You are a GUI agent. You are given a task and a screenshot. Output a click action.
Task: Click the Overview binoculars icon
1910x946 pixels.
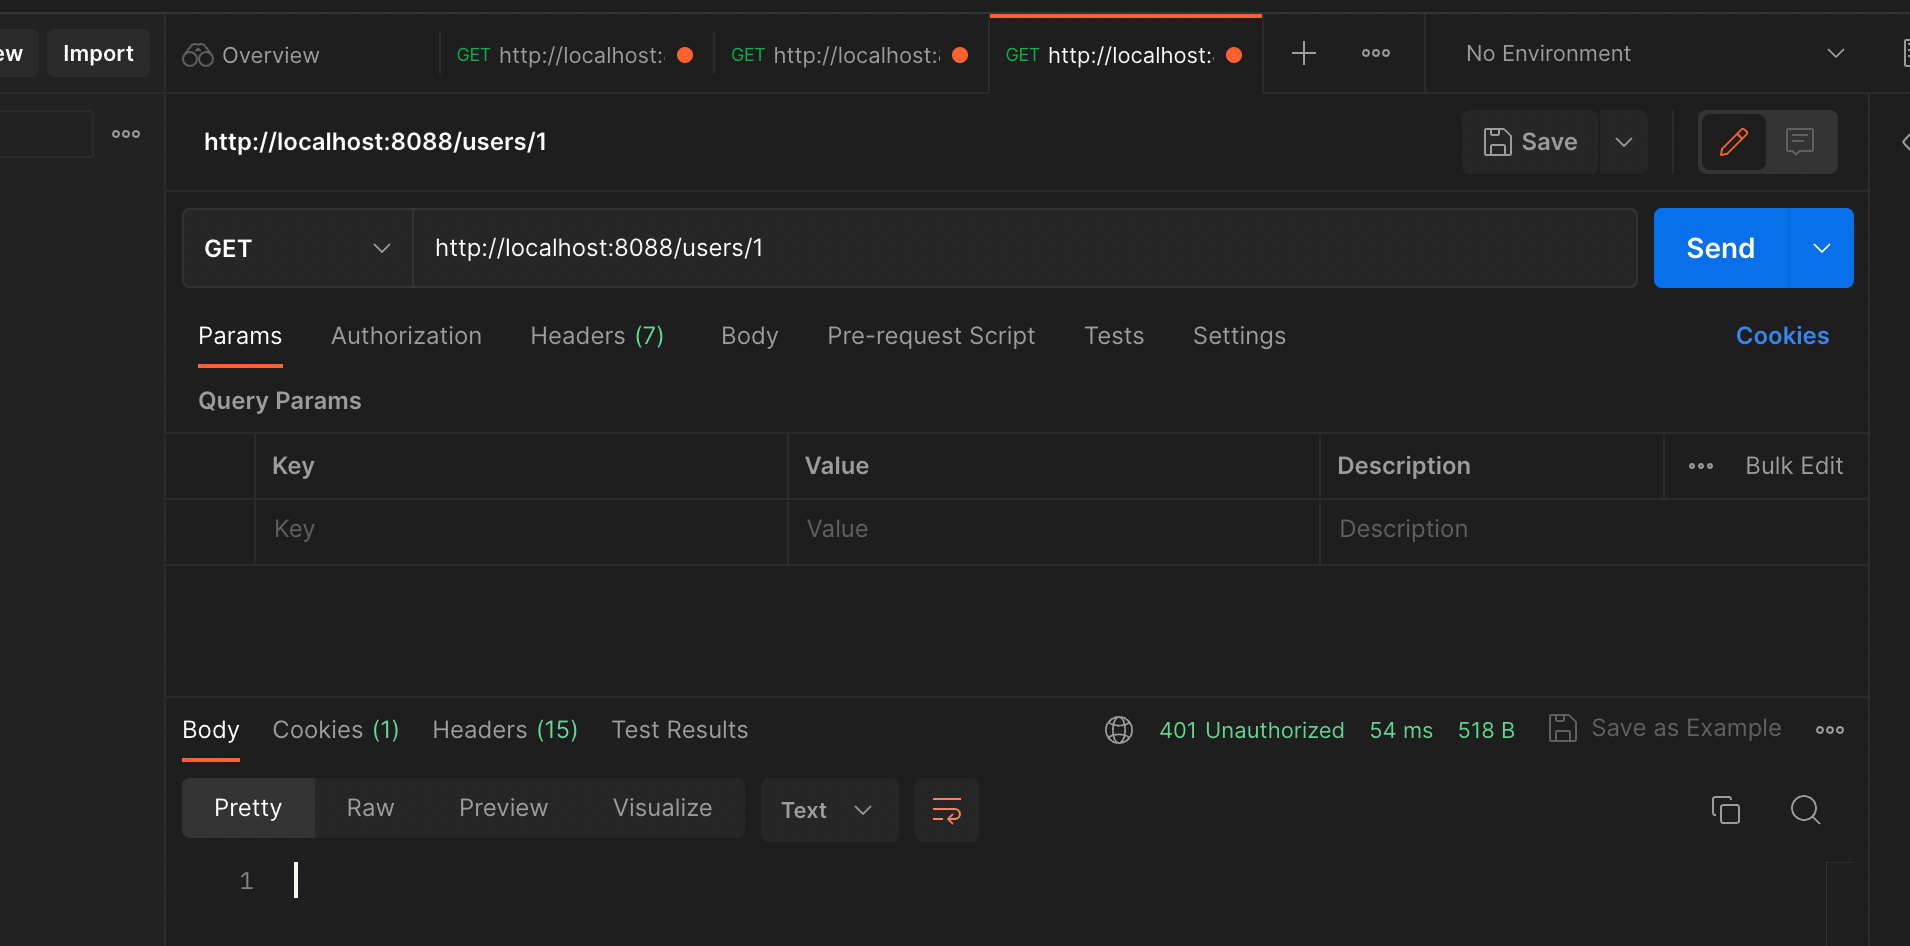click(x=198, y=55)
